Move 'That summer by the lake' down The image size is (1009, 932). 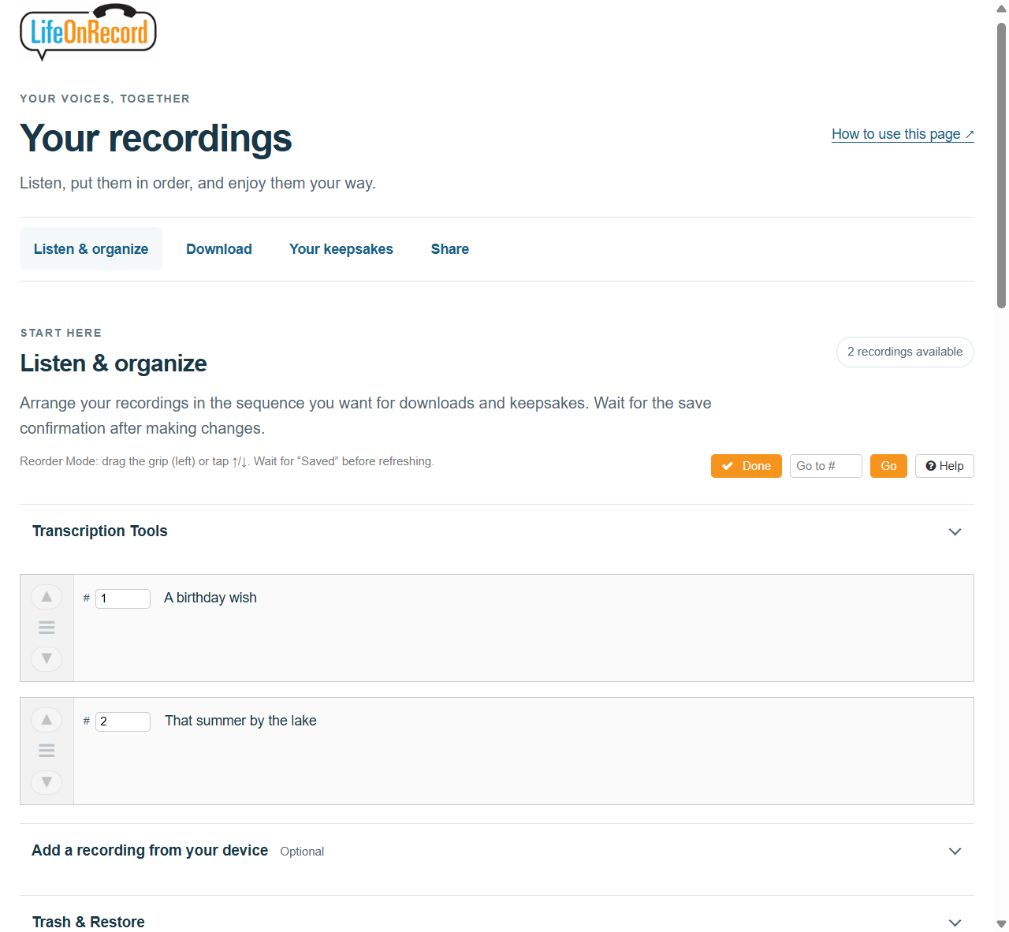[46, 782]
